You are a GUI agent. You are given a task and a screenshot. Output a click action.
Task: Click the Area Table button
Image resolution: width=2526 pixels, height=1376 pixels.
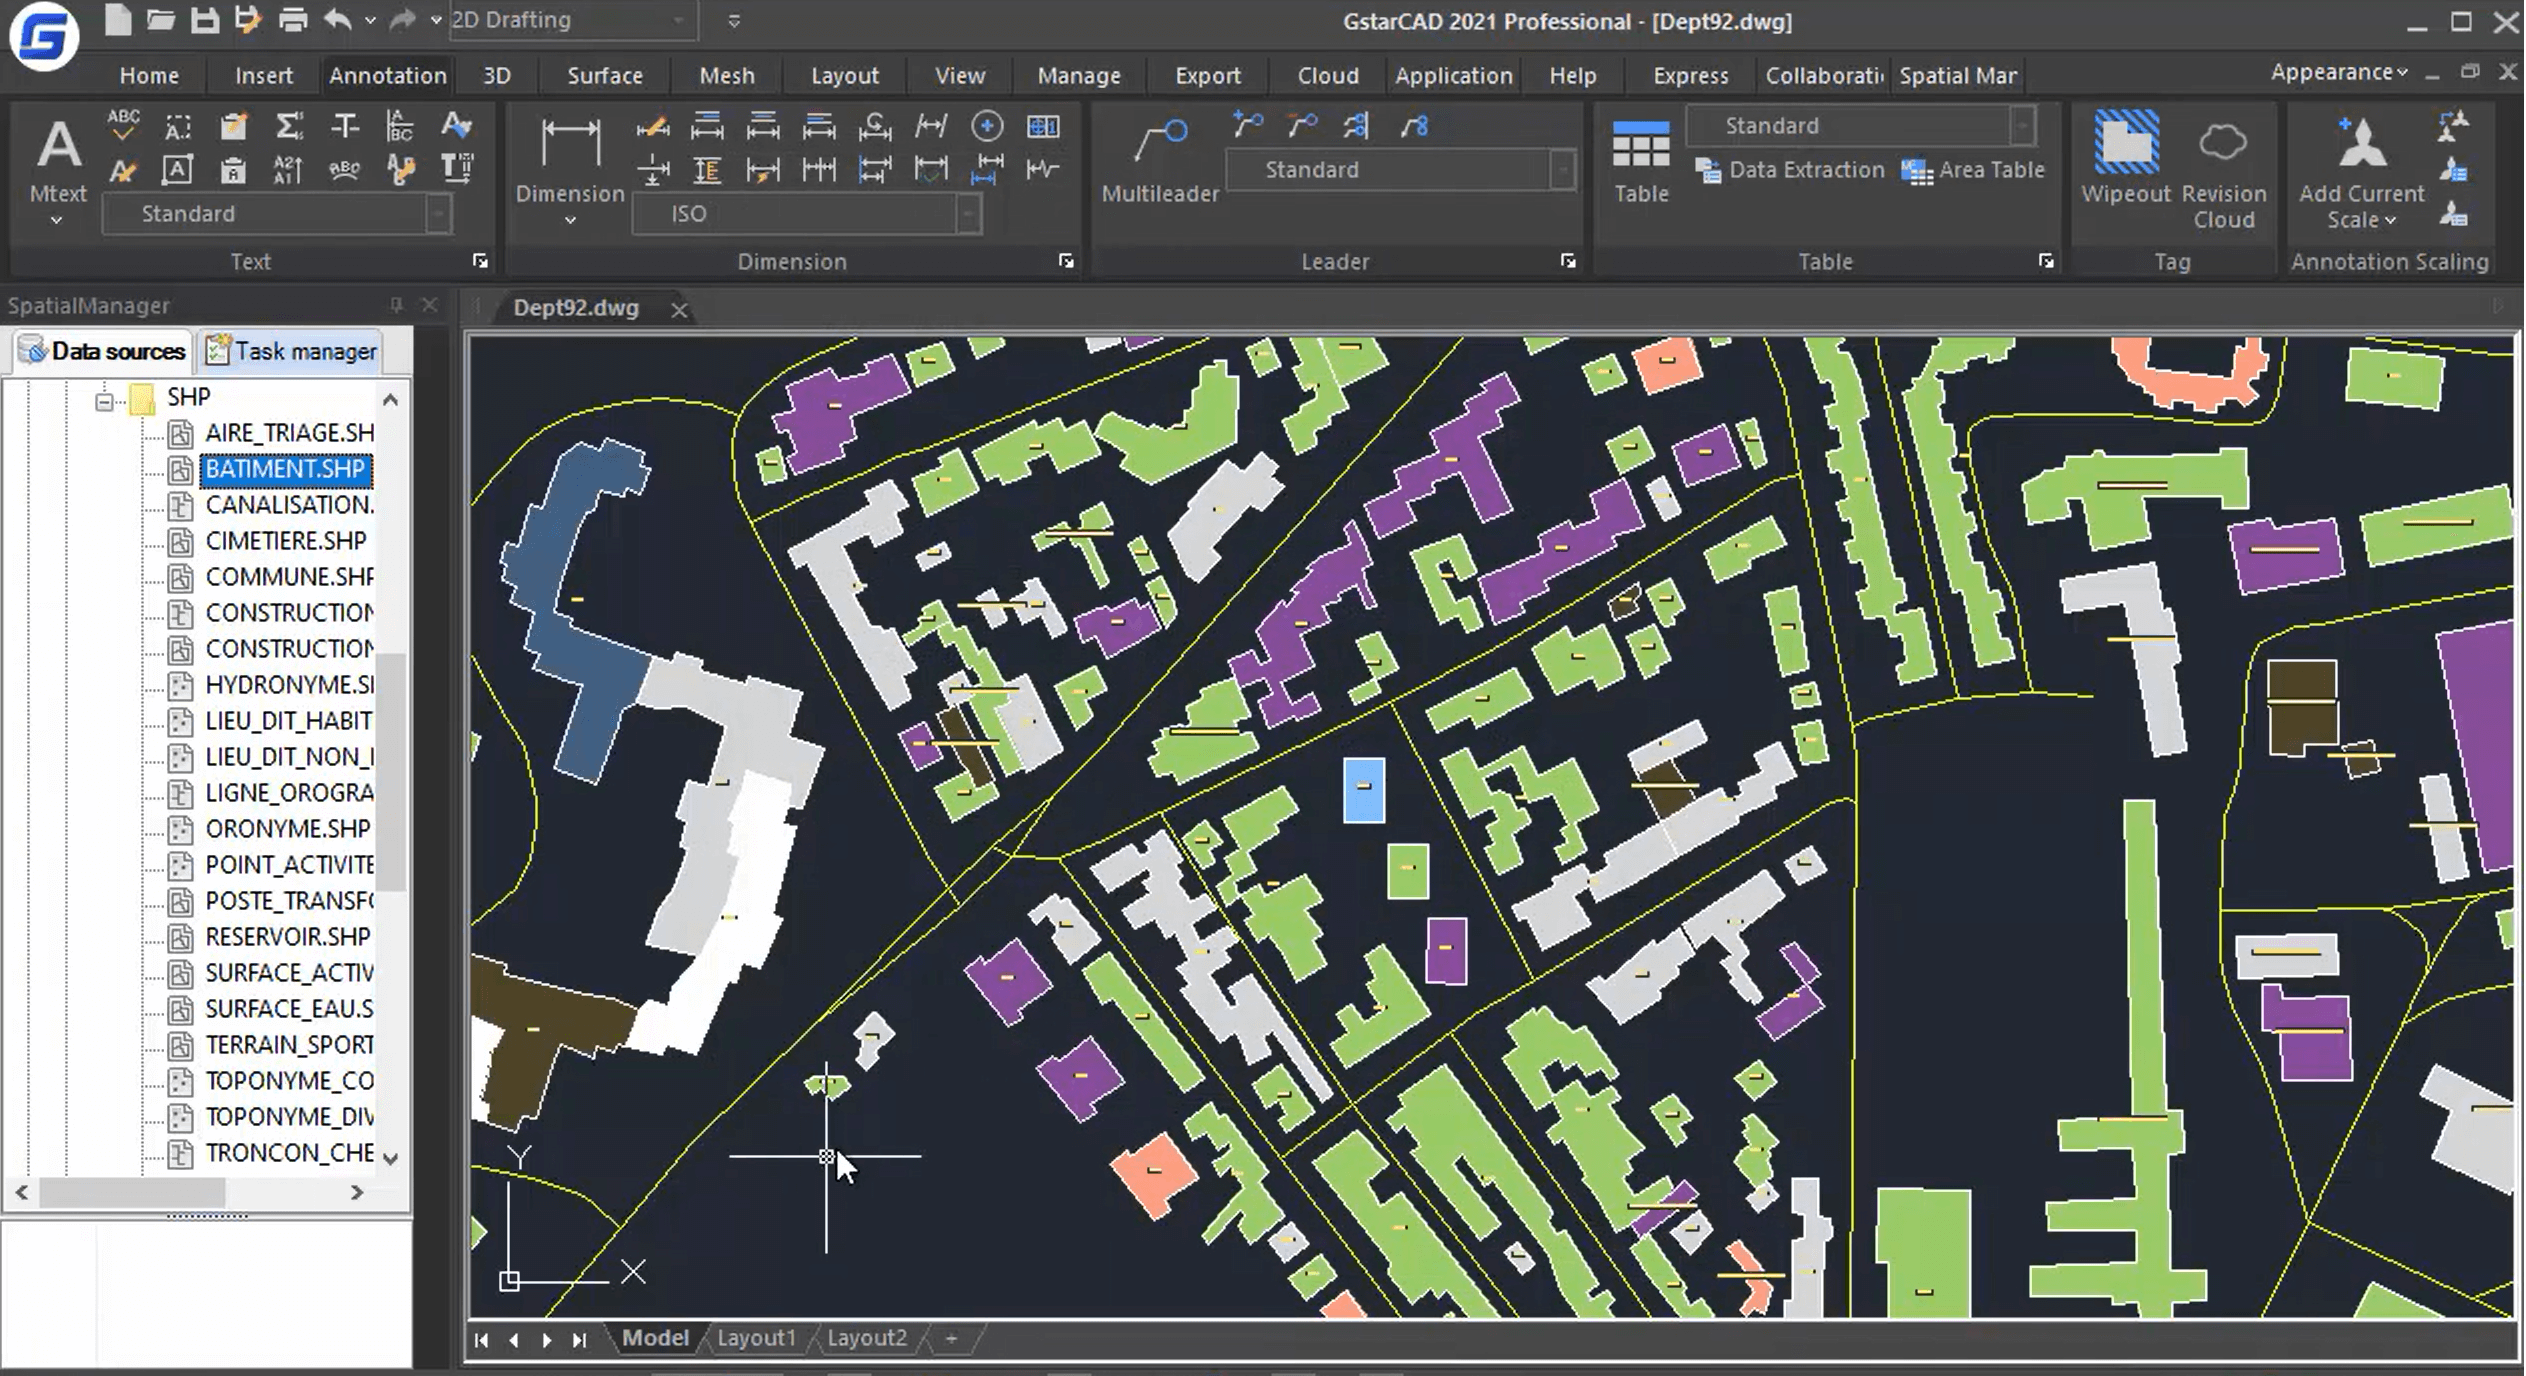click(x=1973, y=170)
